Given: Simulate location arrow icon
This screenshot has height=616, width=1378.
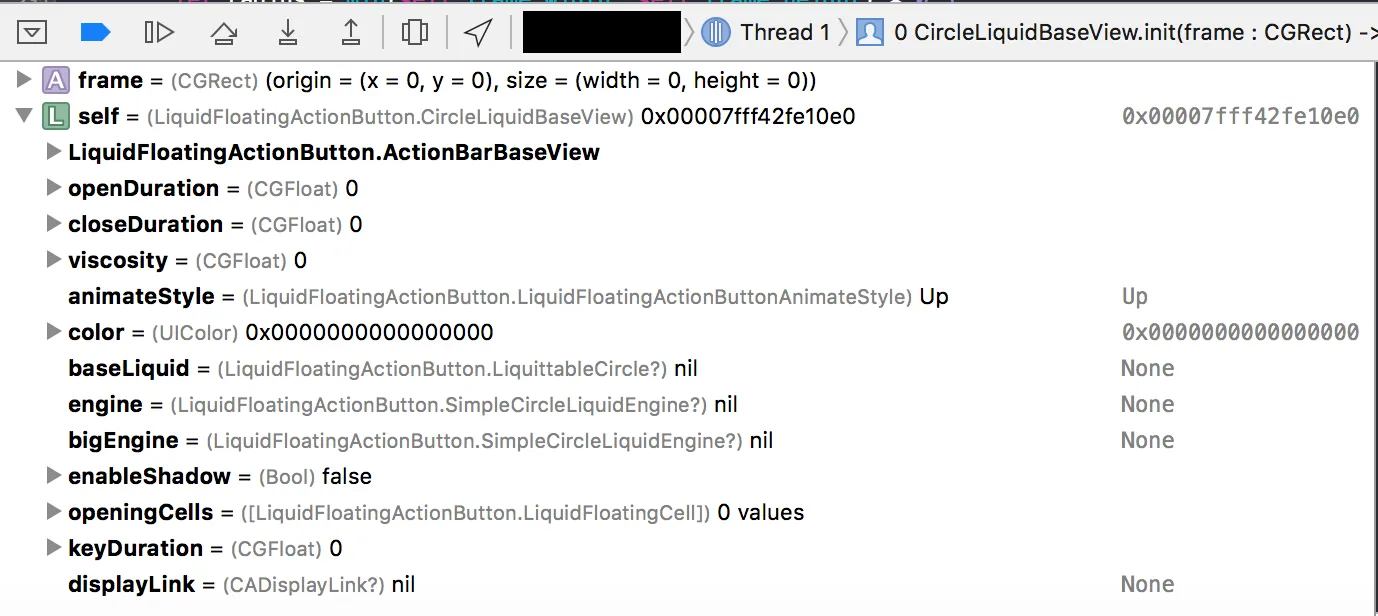Looking at the screenshot, I should click(478, 33).
